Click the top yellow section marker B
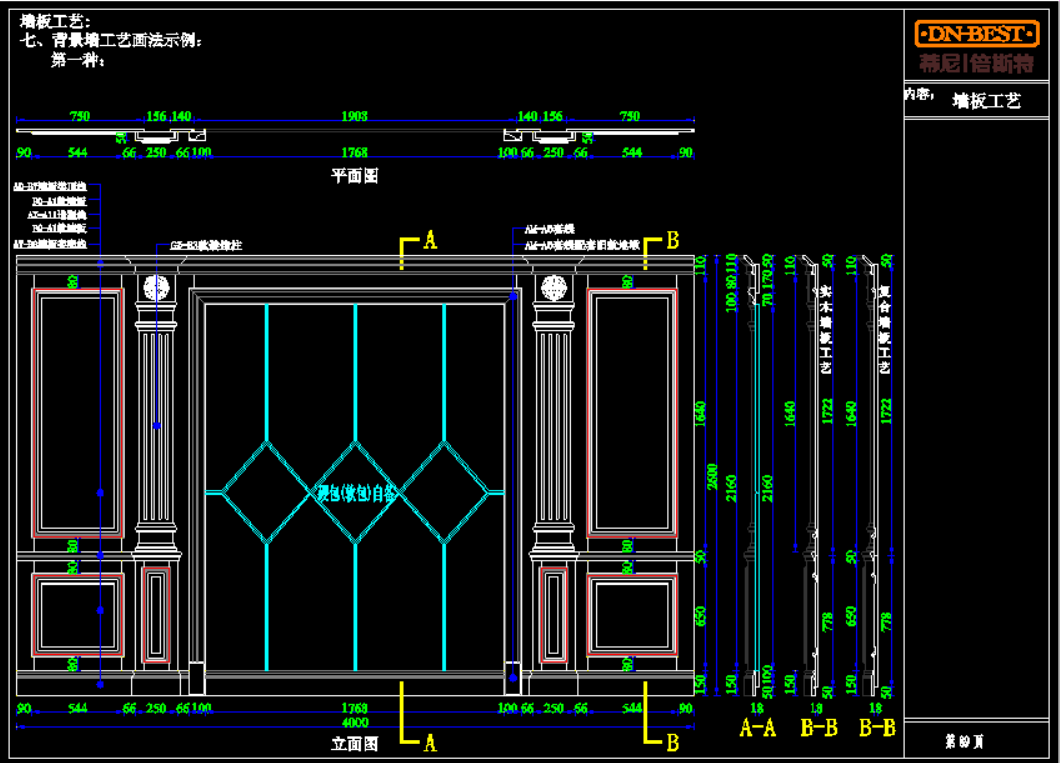The width and height of the screenshot is (1060, 763). pos(672,240)
